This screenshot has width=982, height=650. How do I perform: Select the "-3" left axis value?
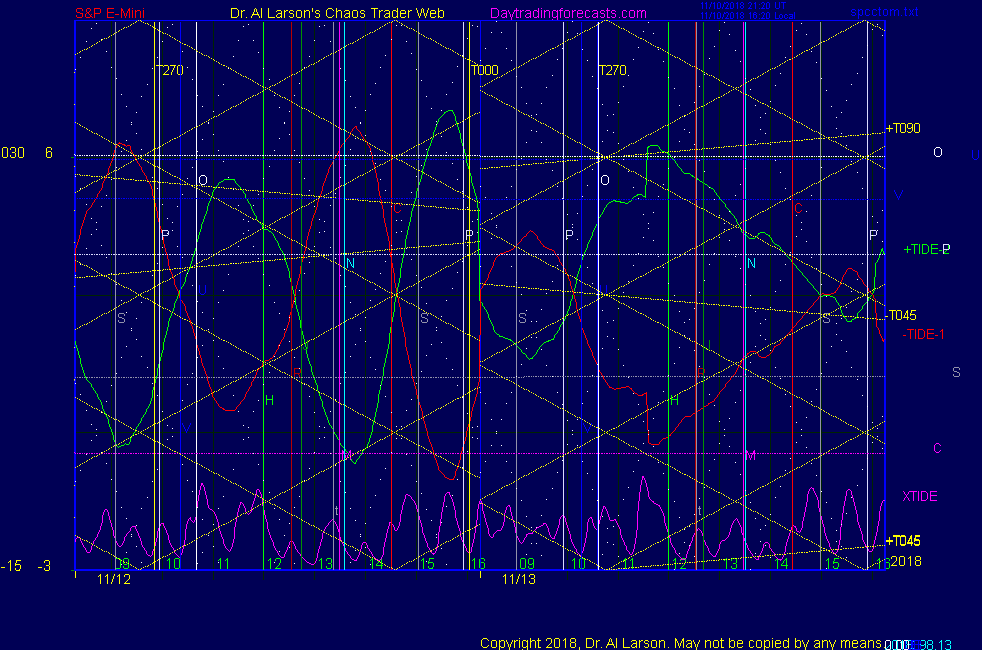click(44, 566)
